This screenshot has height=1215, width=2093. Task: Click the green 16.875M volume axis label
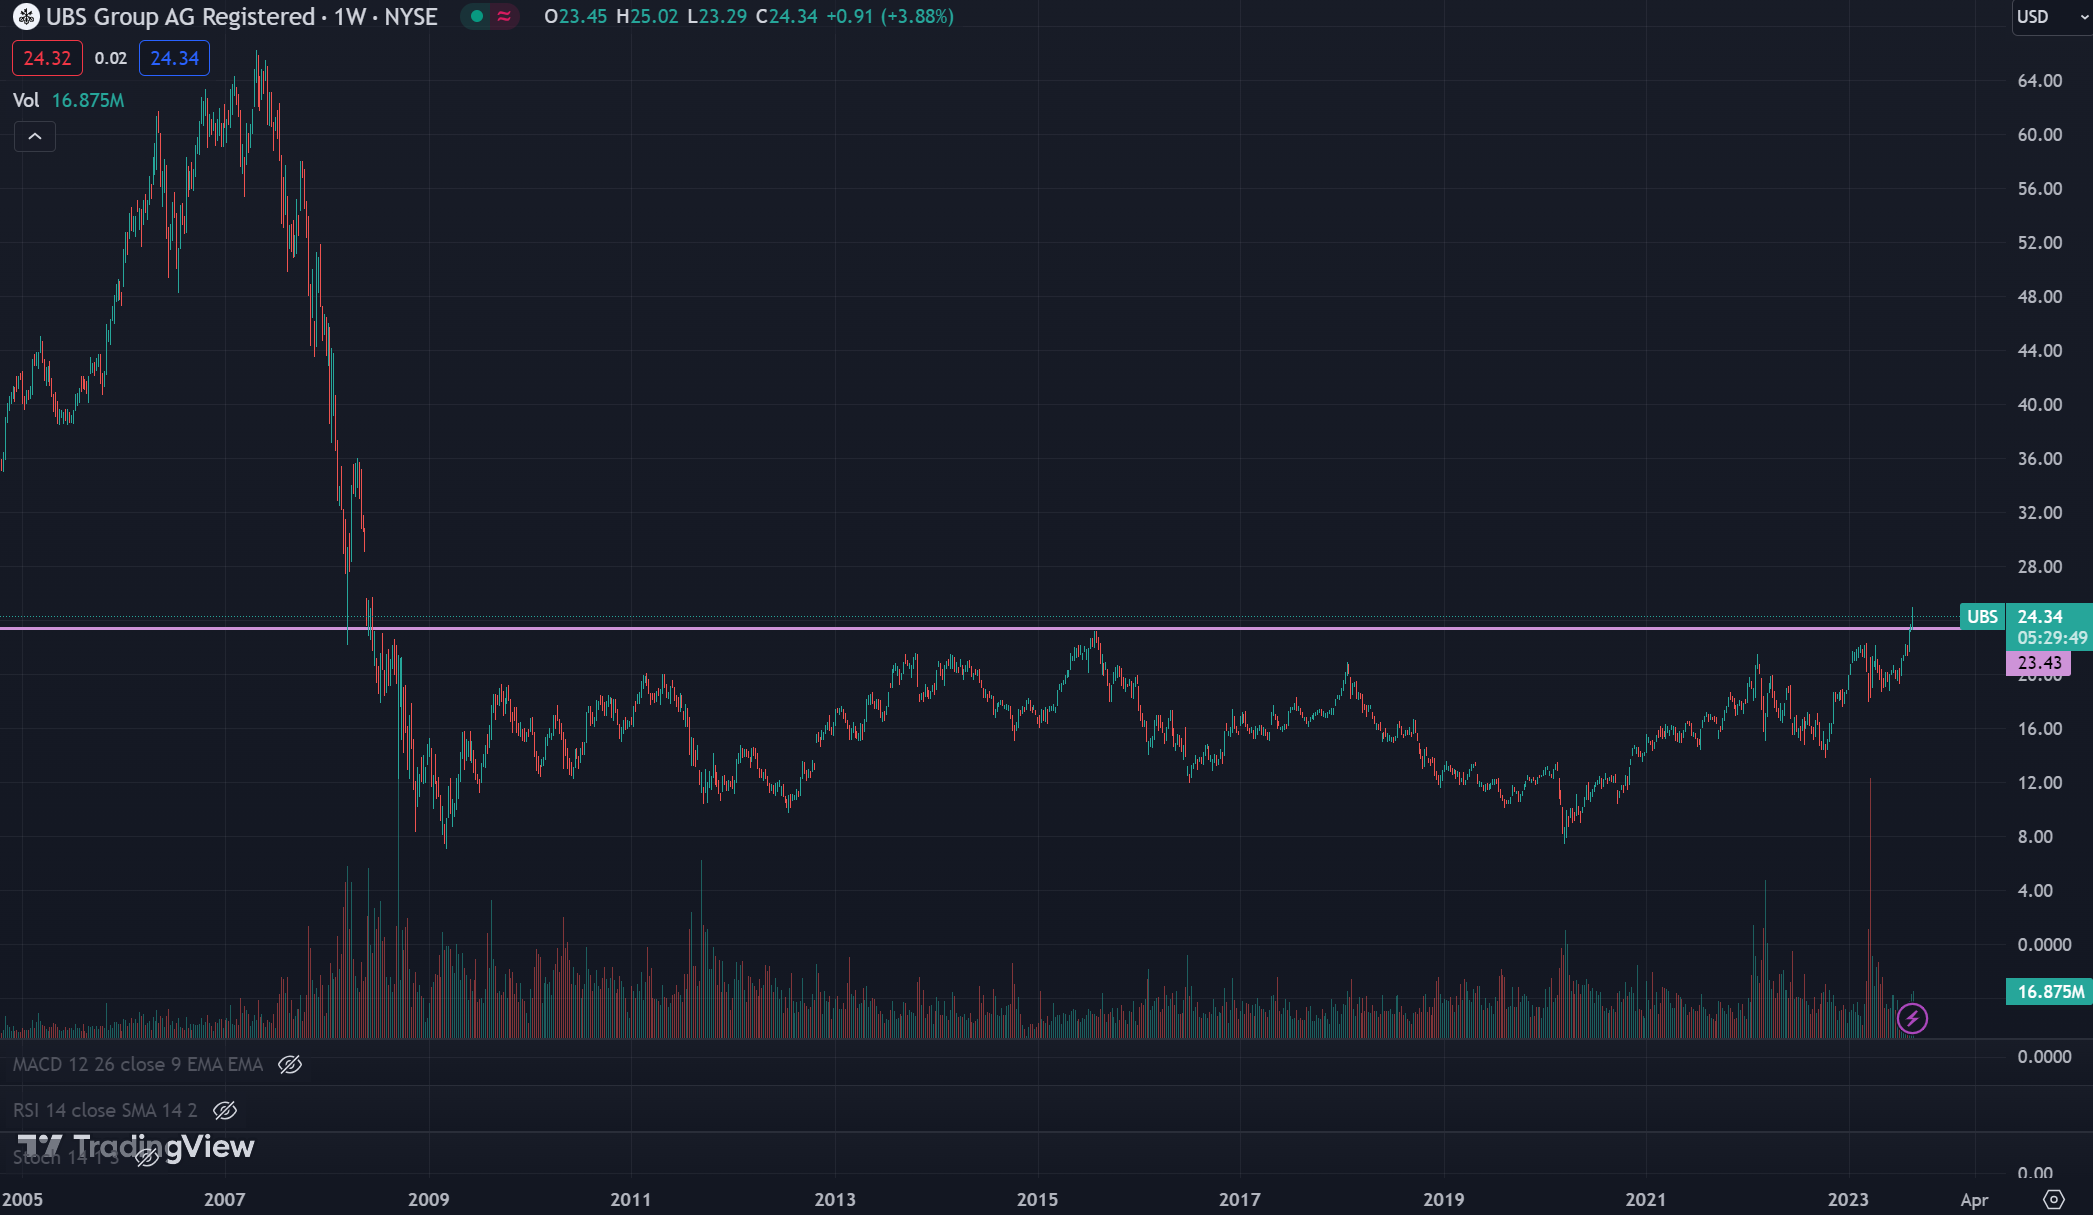2050,992
